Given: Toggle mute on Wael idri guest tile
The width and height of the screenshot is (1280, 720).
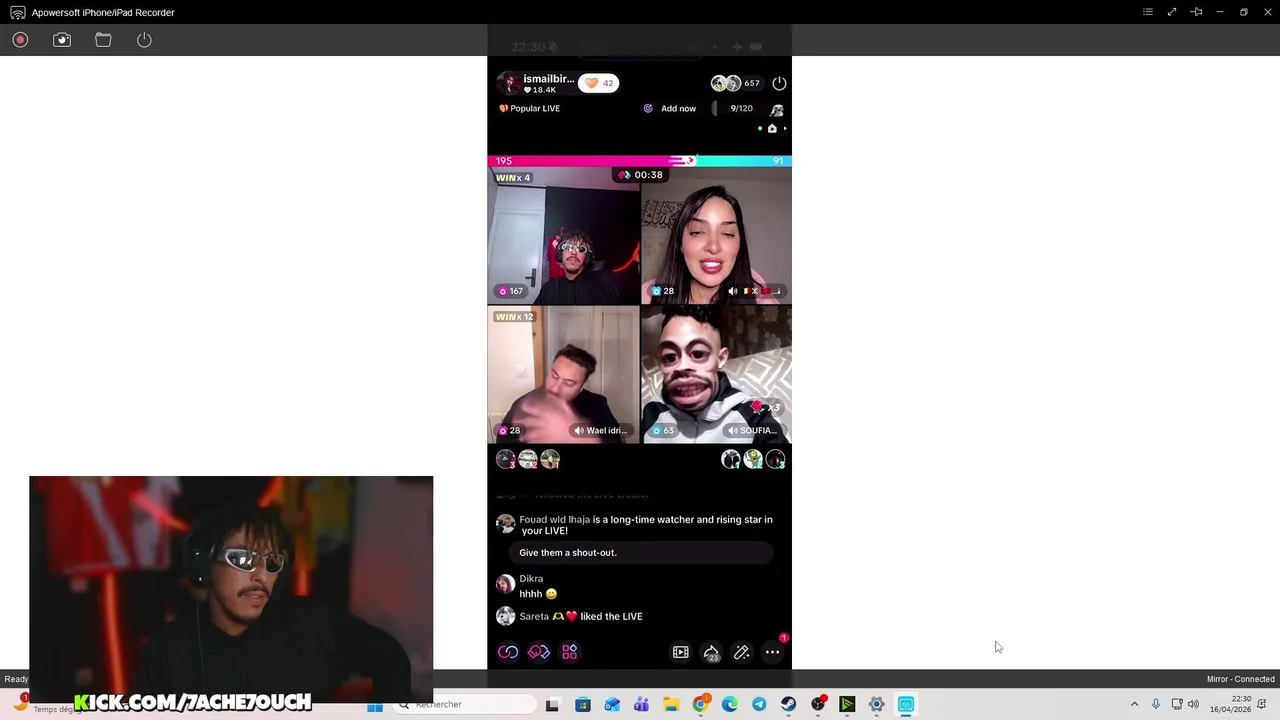Looking at the screenshot, I should 580,431.
